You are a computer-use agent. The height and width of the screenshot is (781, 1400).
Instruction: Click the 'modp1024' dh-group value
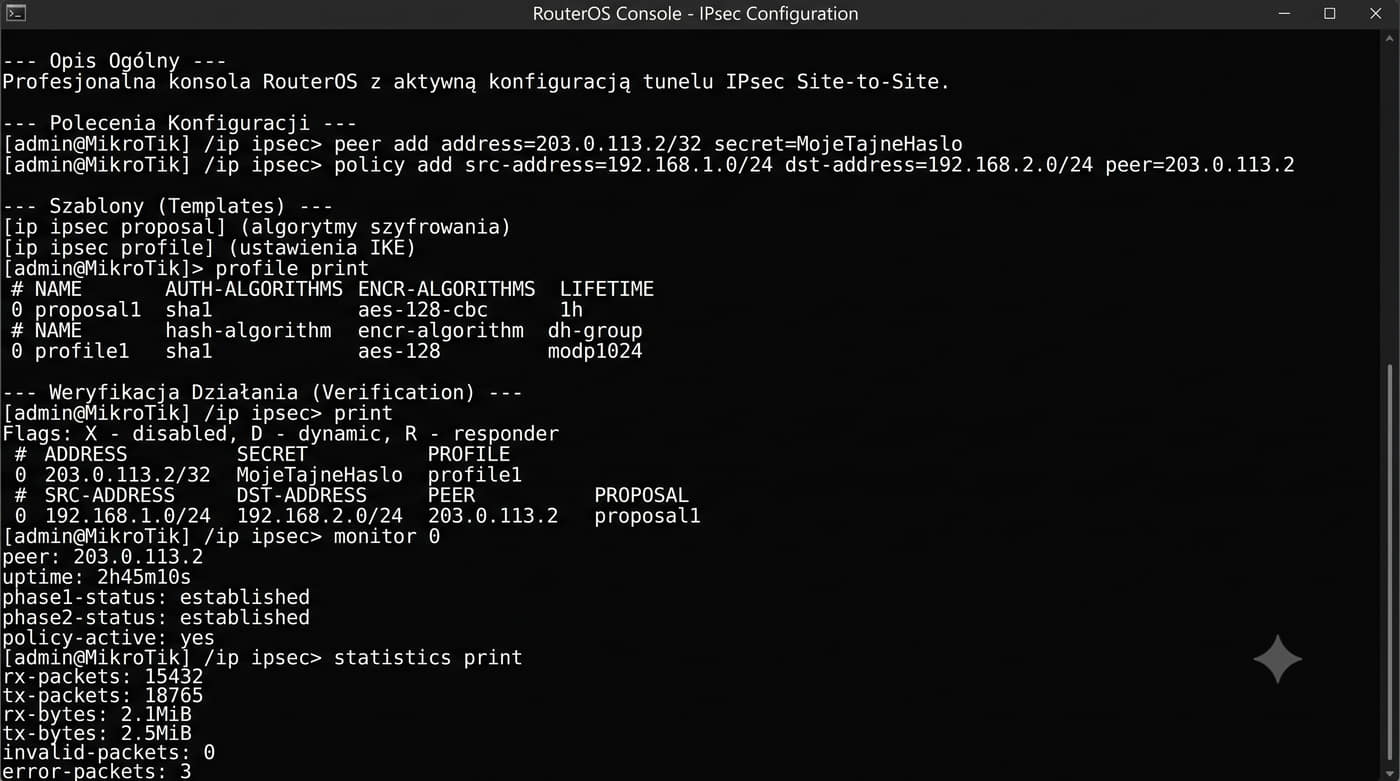[595, 351]
